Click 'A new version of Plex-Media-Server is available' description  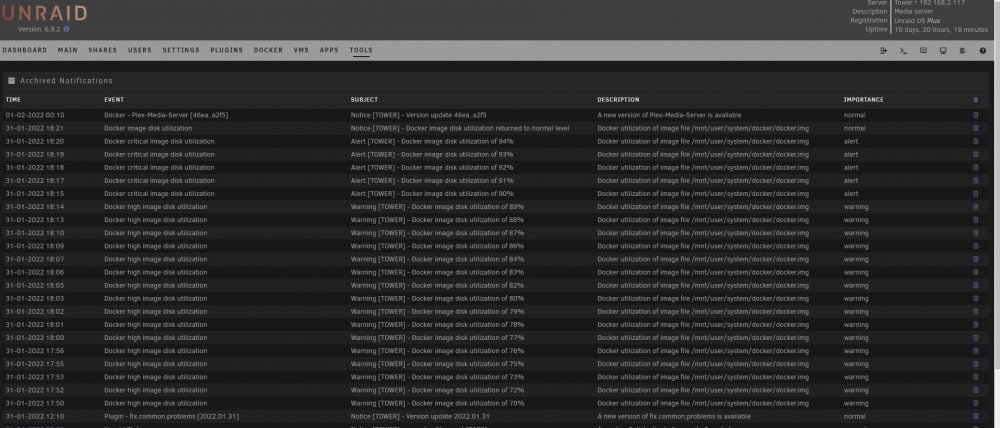pyautogui.click(x=669, y=115)
